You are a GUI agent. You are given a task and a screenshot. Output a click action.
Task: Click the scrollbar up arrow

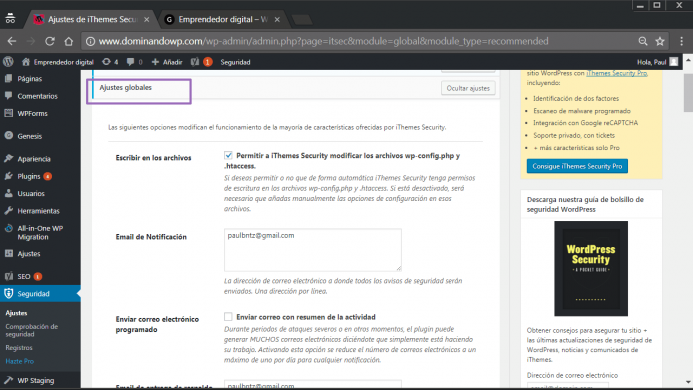pyautogui.click(x=688, y=59)
